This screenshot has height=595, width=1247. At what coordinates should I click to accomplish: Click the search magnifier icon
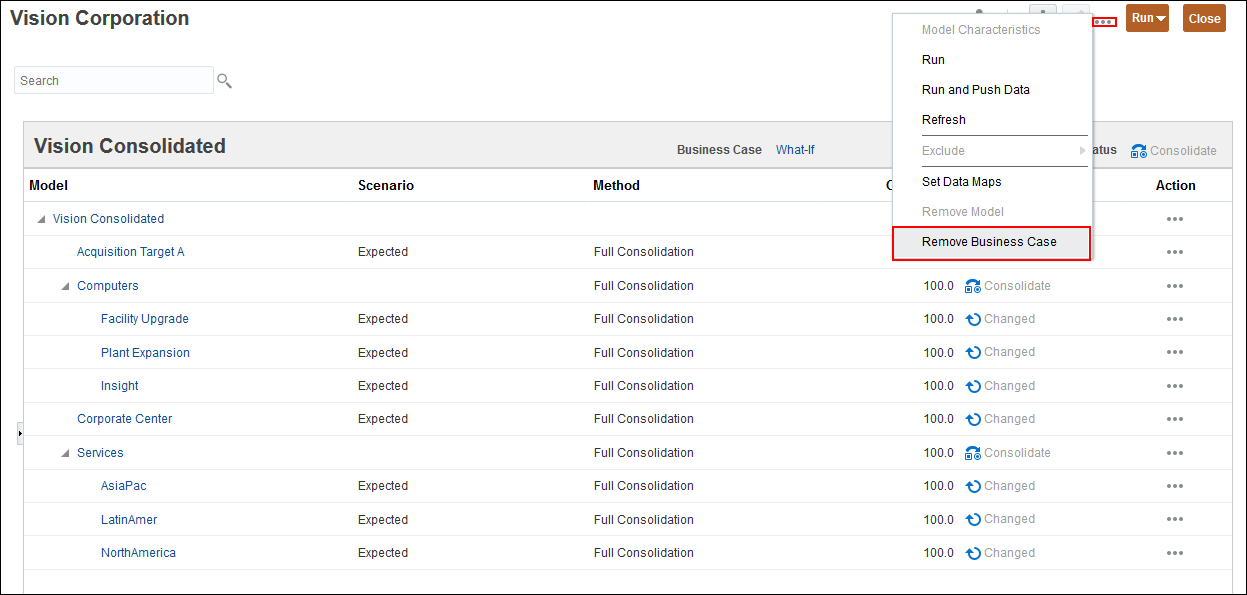224,80
